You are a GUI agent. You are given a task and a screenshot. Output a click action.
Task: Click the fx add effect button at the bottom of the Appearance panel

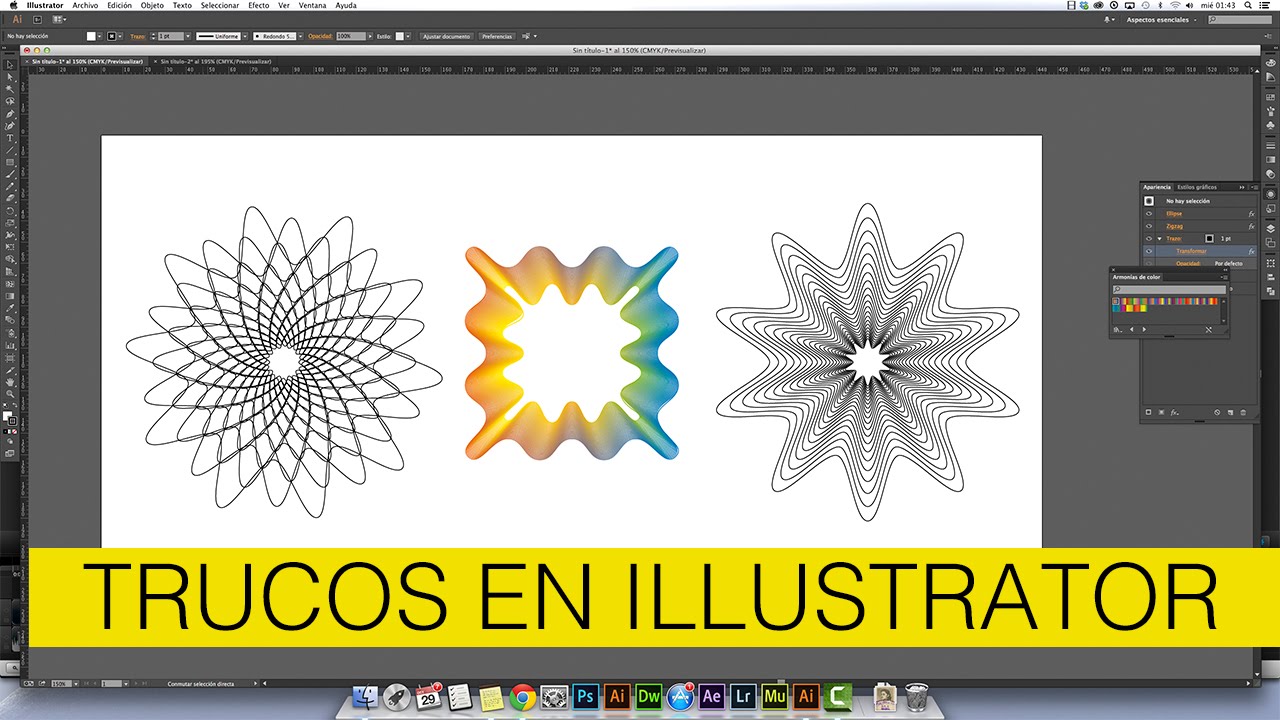click(1175, 412)
